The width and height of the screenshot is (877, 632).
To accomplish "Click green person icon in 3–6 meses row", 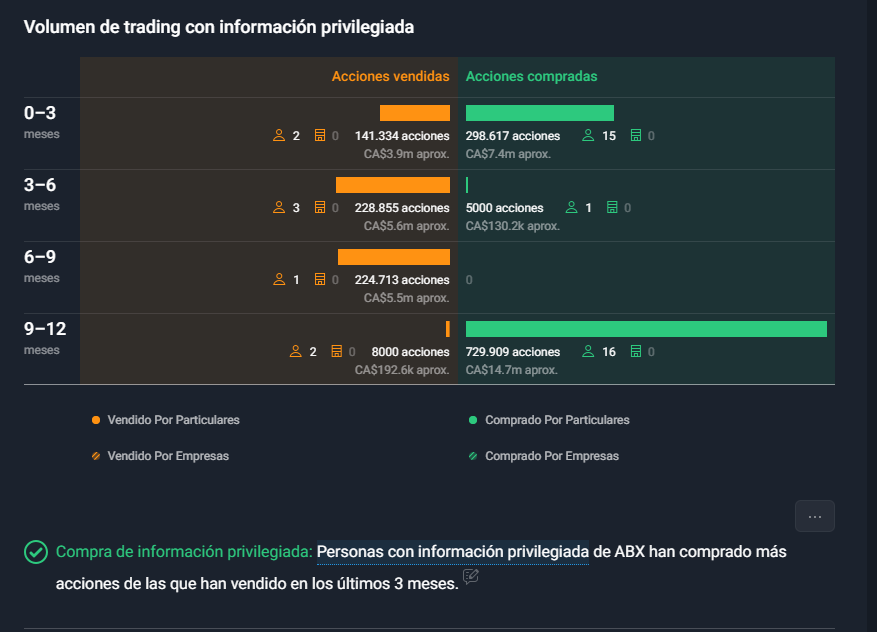I will click(x=571, y=207).
